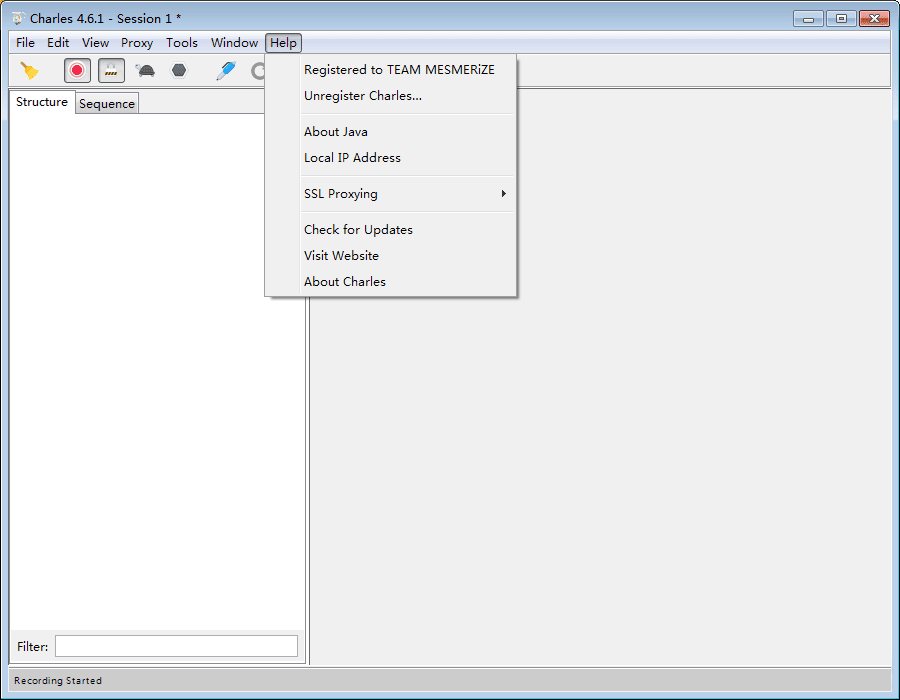This screenshot has height=700, width=900.
Task: Open the Edit menu
Action: 58,43
